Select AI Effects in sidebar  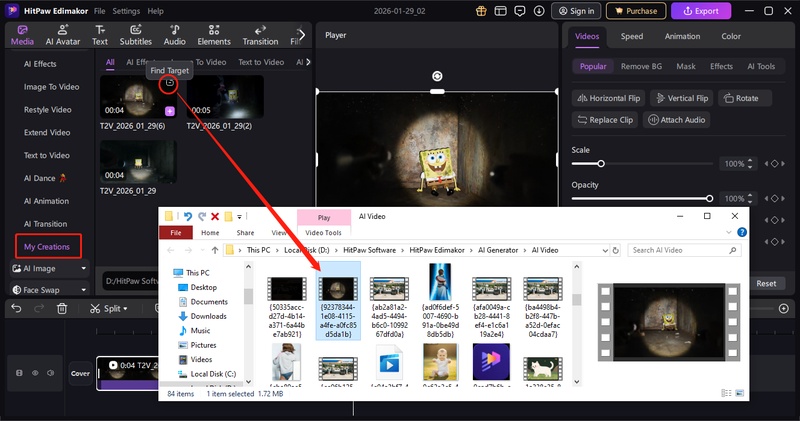[40, 64]
